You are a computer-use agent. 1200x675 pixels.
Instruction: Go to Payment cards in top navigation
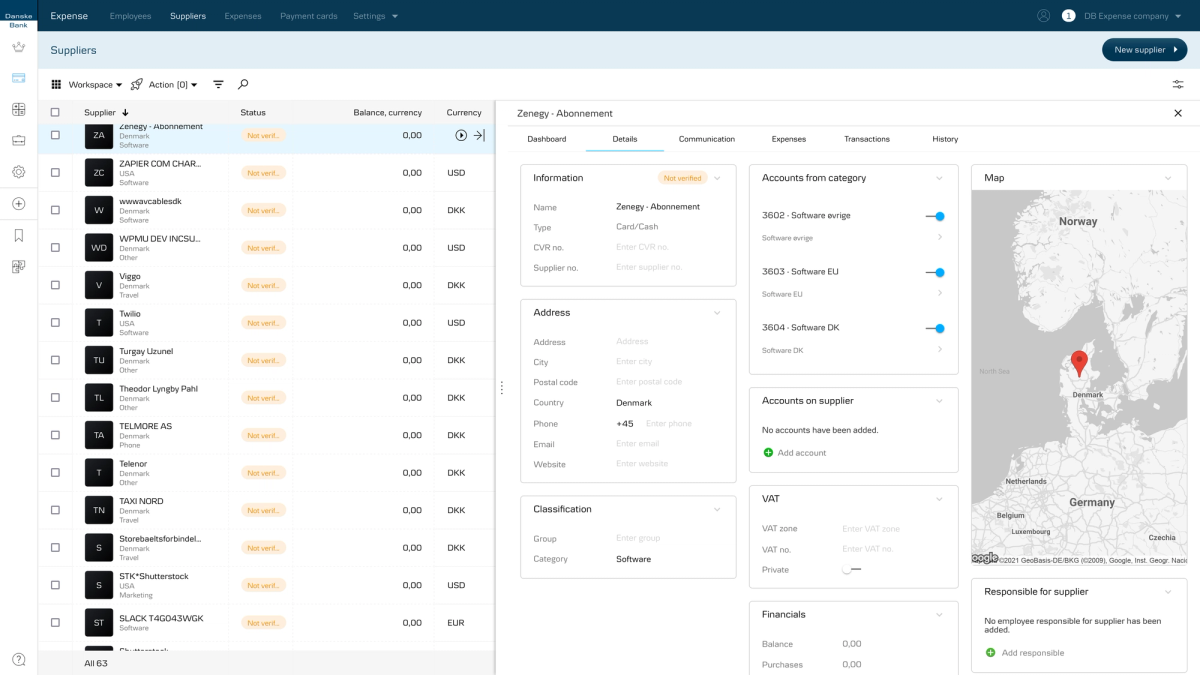click(x=309, y=16)
